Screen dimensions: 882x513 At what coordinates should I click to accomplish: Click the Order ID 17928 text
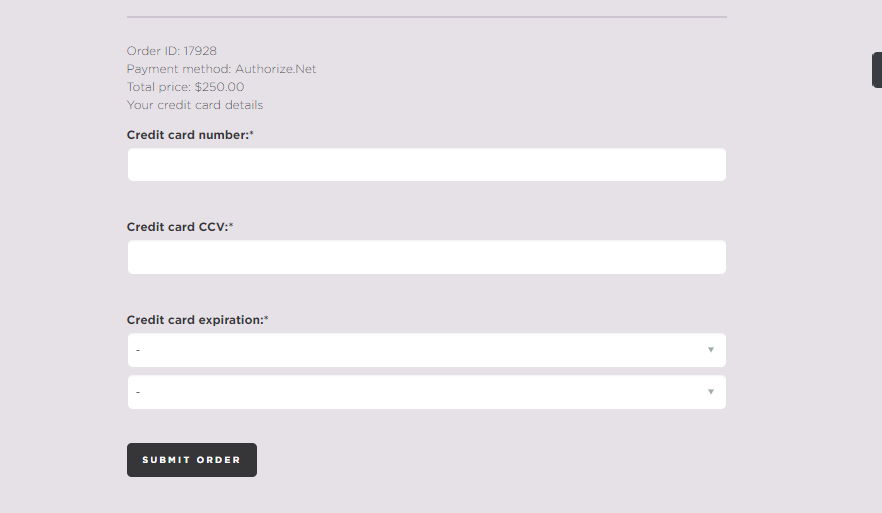[x=172, y=51]
